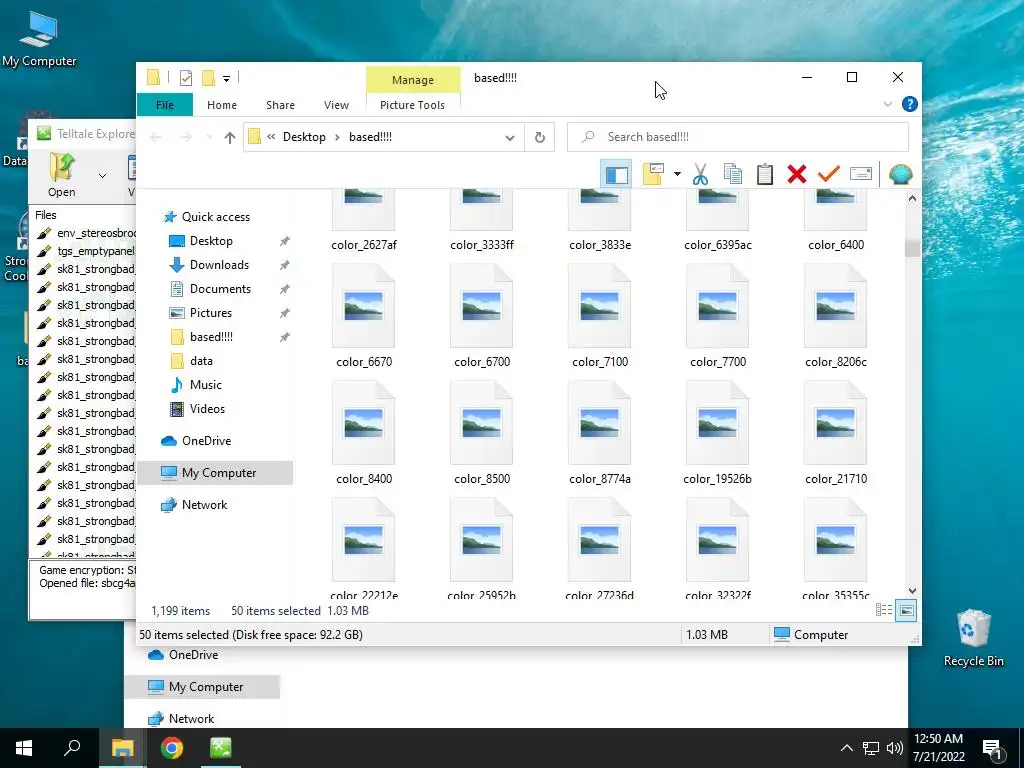The image size is (1024, 768).
Task: Click the folder options toolbar icon
Action: (x=653, y=174)
